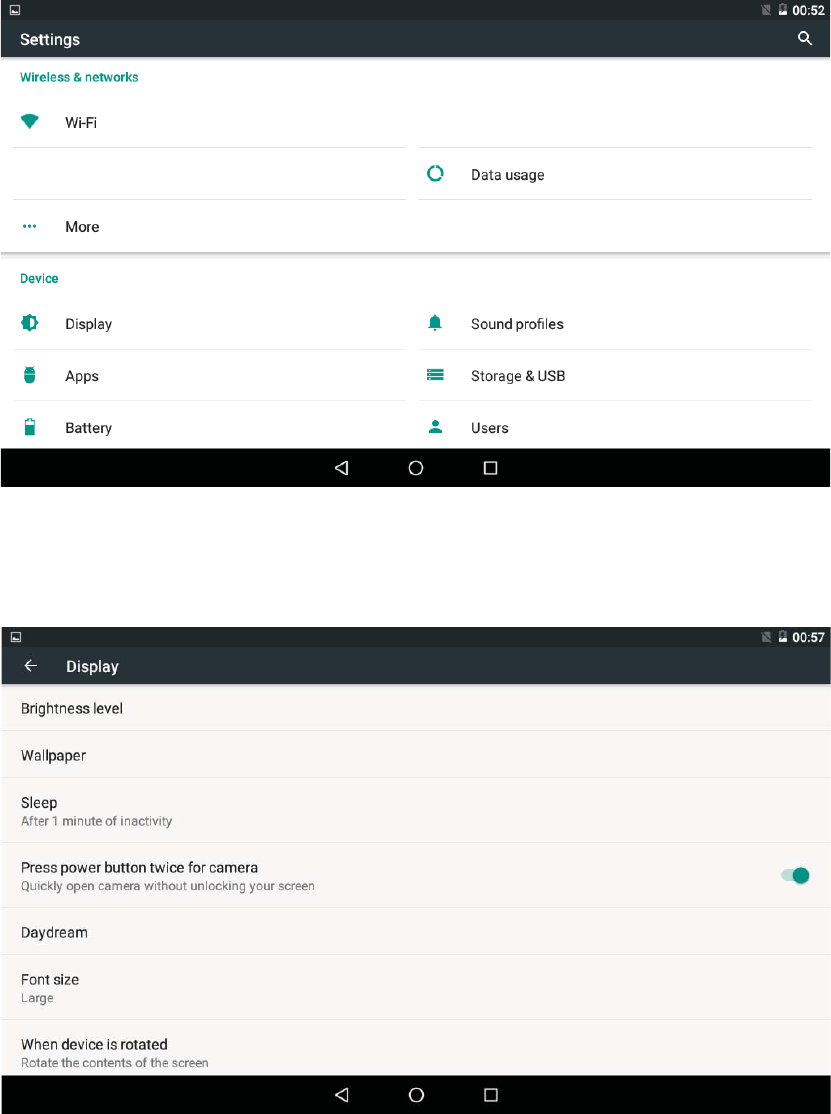Open Sound profiles
This screenshot has width=831, height=1114.
(615, 324)
